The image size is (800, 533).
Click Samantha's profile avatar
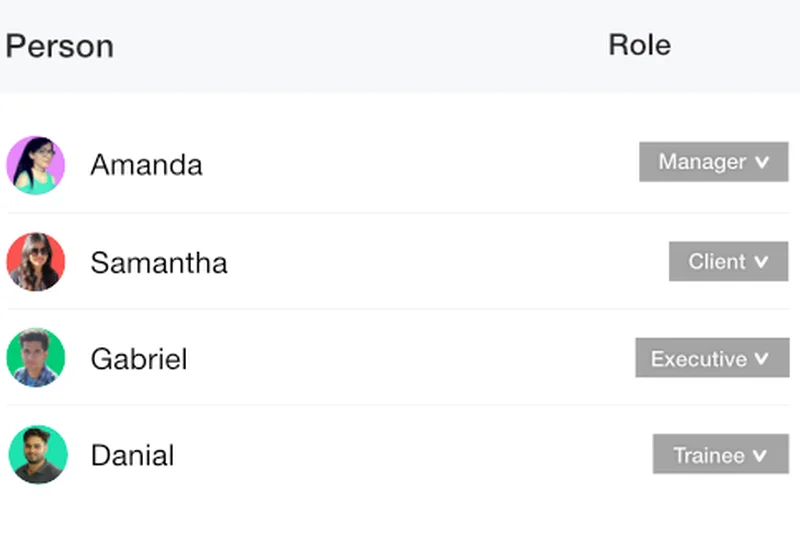coord(36,262)
